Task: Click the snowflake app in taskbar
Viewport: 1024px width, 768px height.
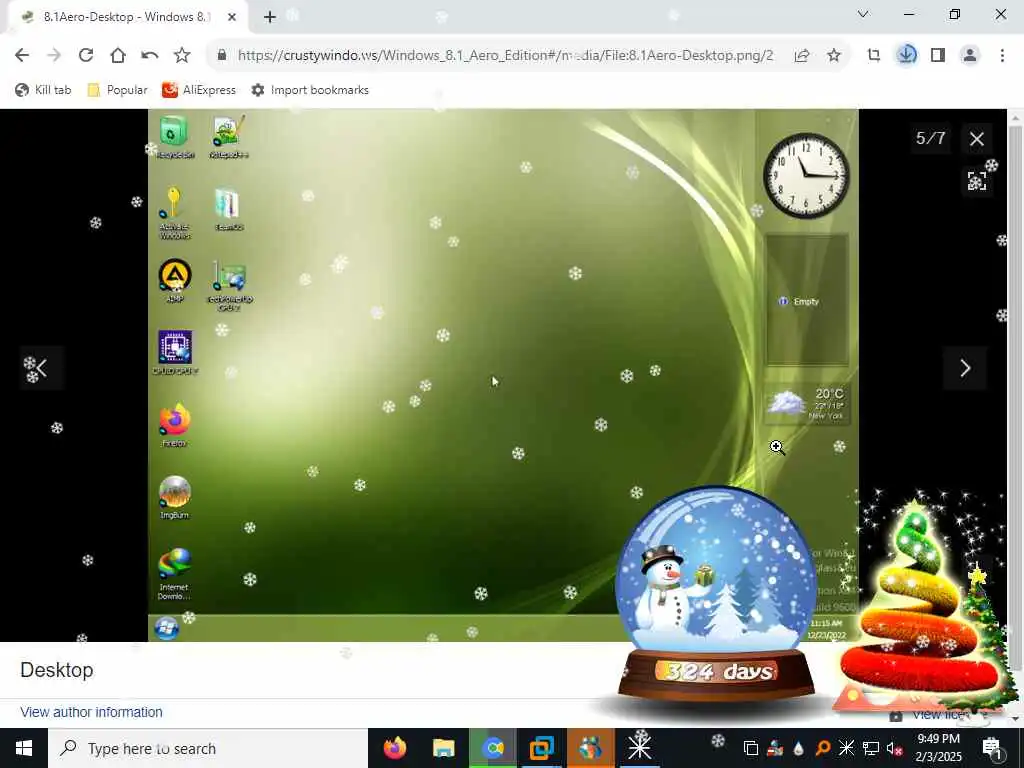Action: point(639,748)
